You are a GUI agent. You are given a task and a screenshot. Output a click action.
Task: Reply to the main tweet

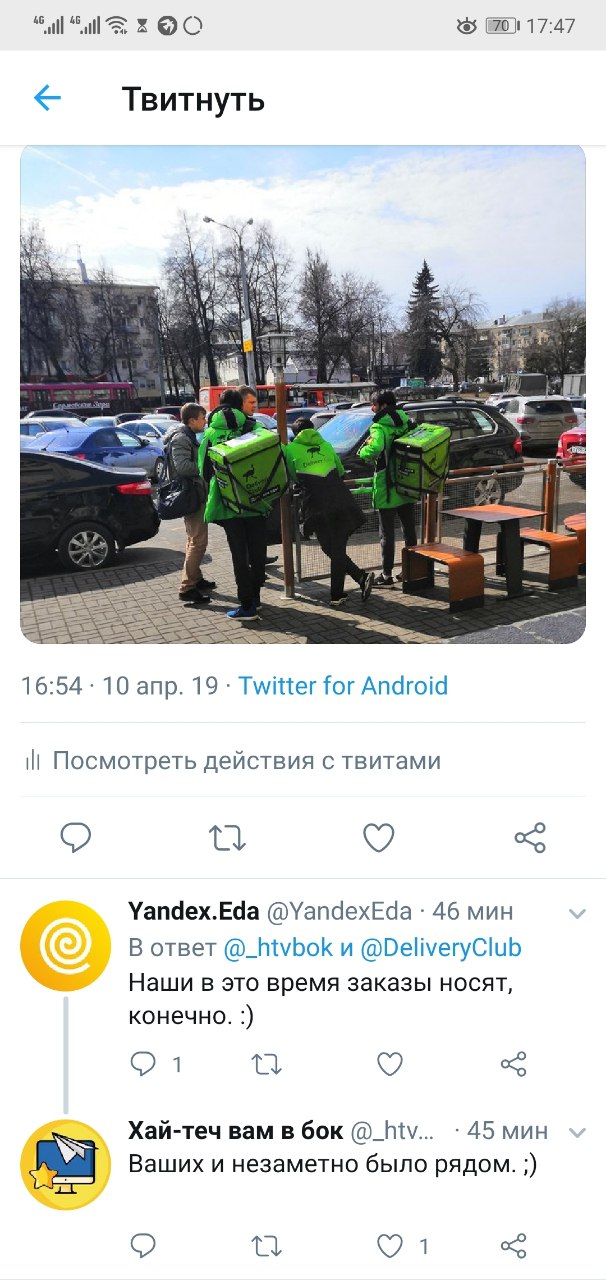click(76, 837)
